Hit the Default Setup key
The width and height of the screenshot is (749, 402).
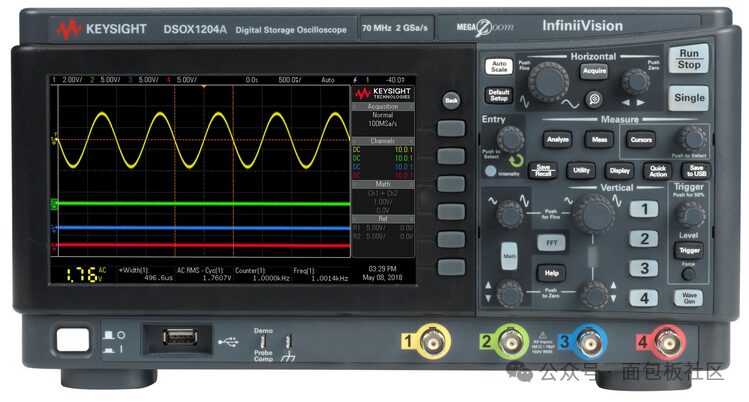pyautogui.click(x=499, y=95)
